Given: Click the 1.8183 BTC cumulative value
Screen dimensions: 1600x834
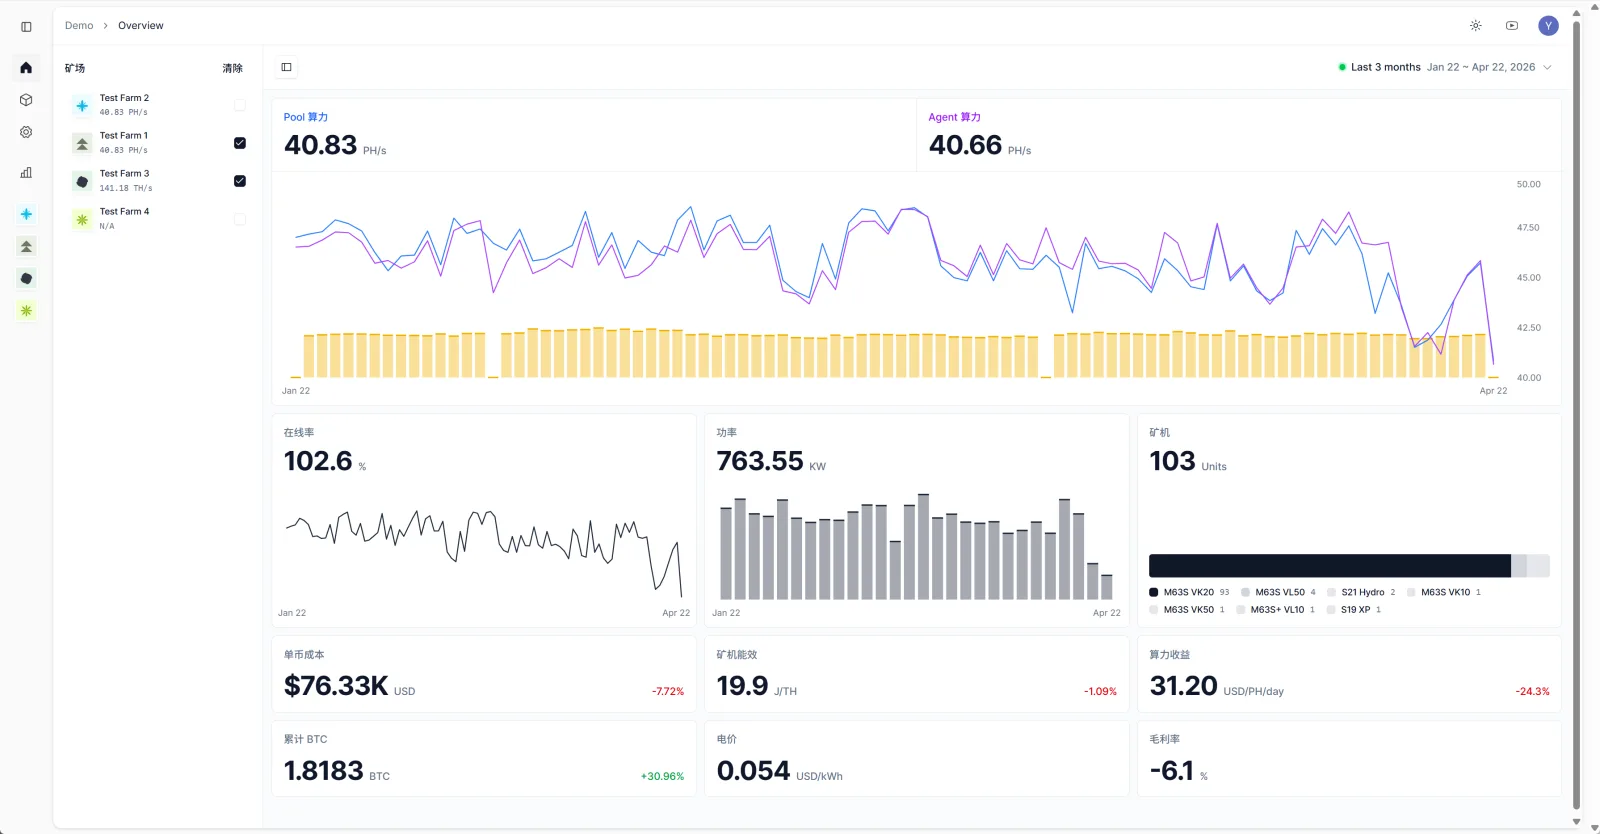Looking at the screenshot, I should tap(337, 771).
